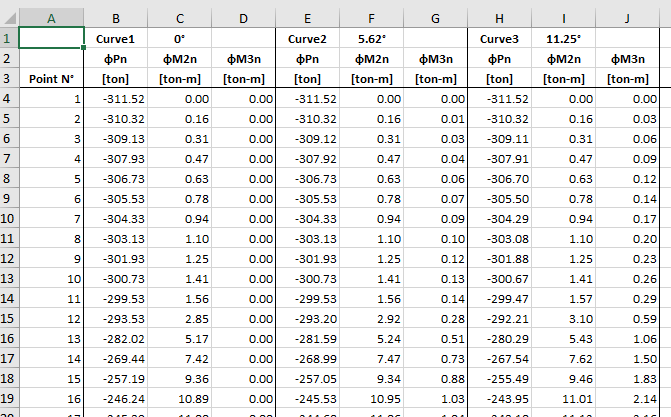
Task: Select column F header
Action: point(371,18)
